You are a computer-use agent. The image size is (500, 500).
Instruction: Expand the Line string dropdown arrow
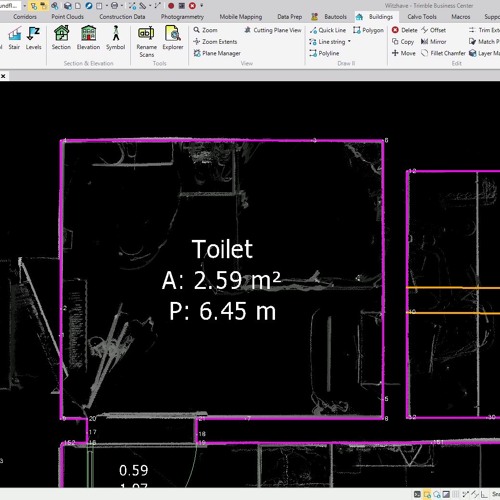click(349, 41)
